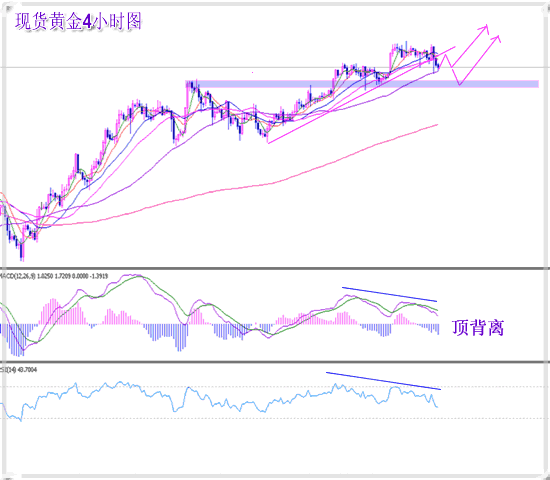Click the 顶背离 divergence label
The width and height of the screenshot is (550, 480).
click(x=478, y=328)
